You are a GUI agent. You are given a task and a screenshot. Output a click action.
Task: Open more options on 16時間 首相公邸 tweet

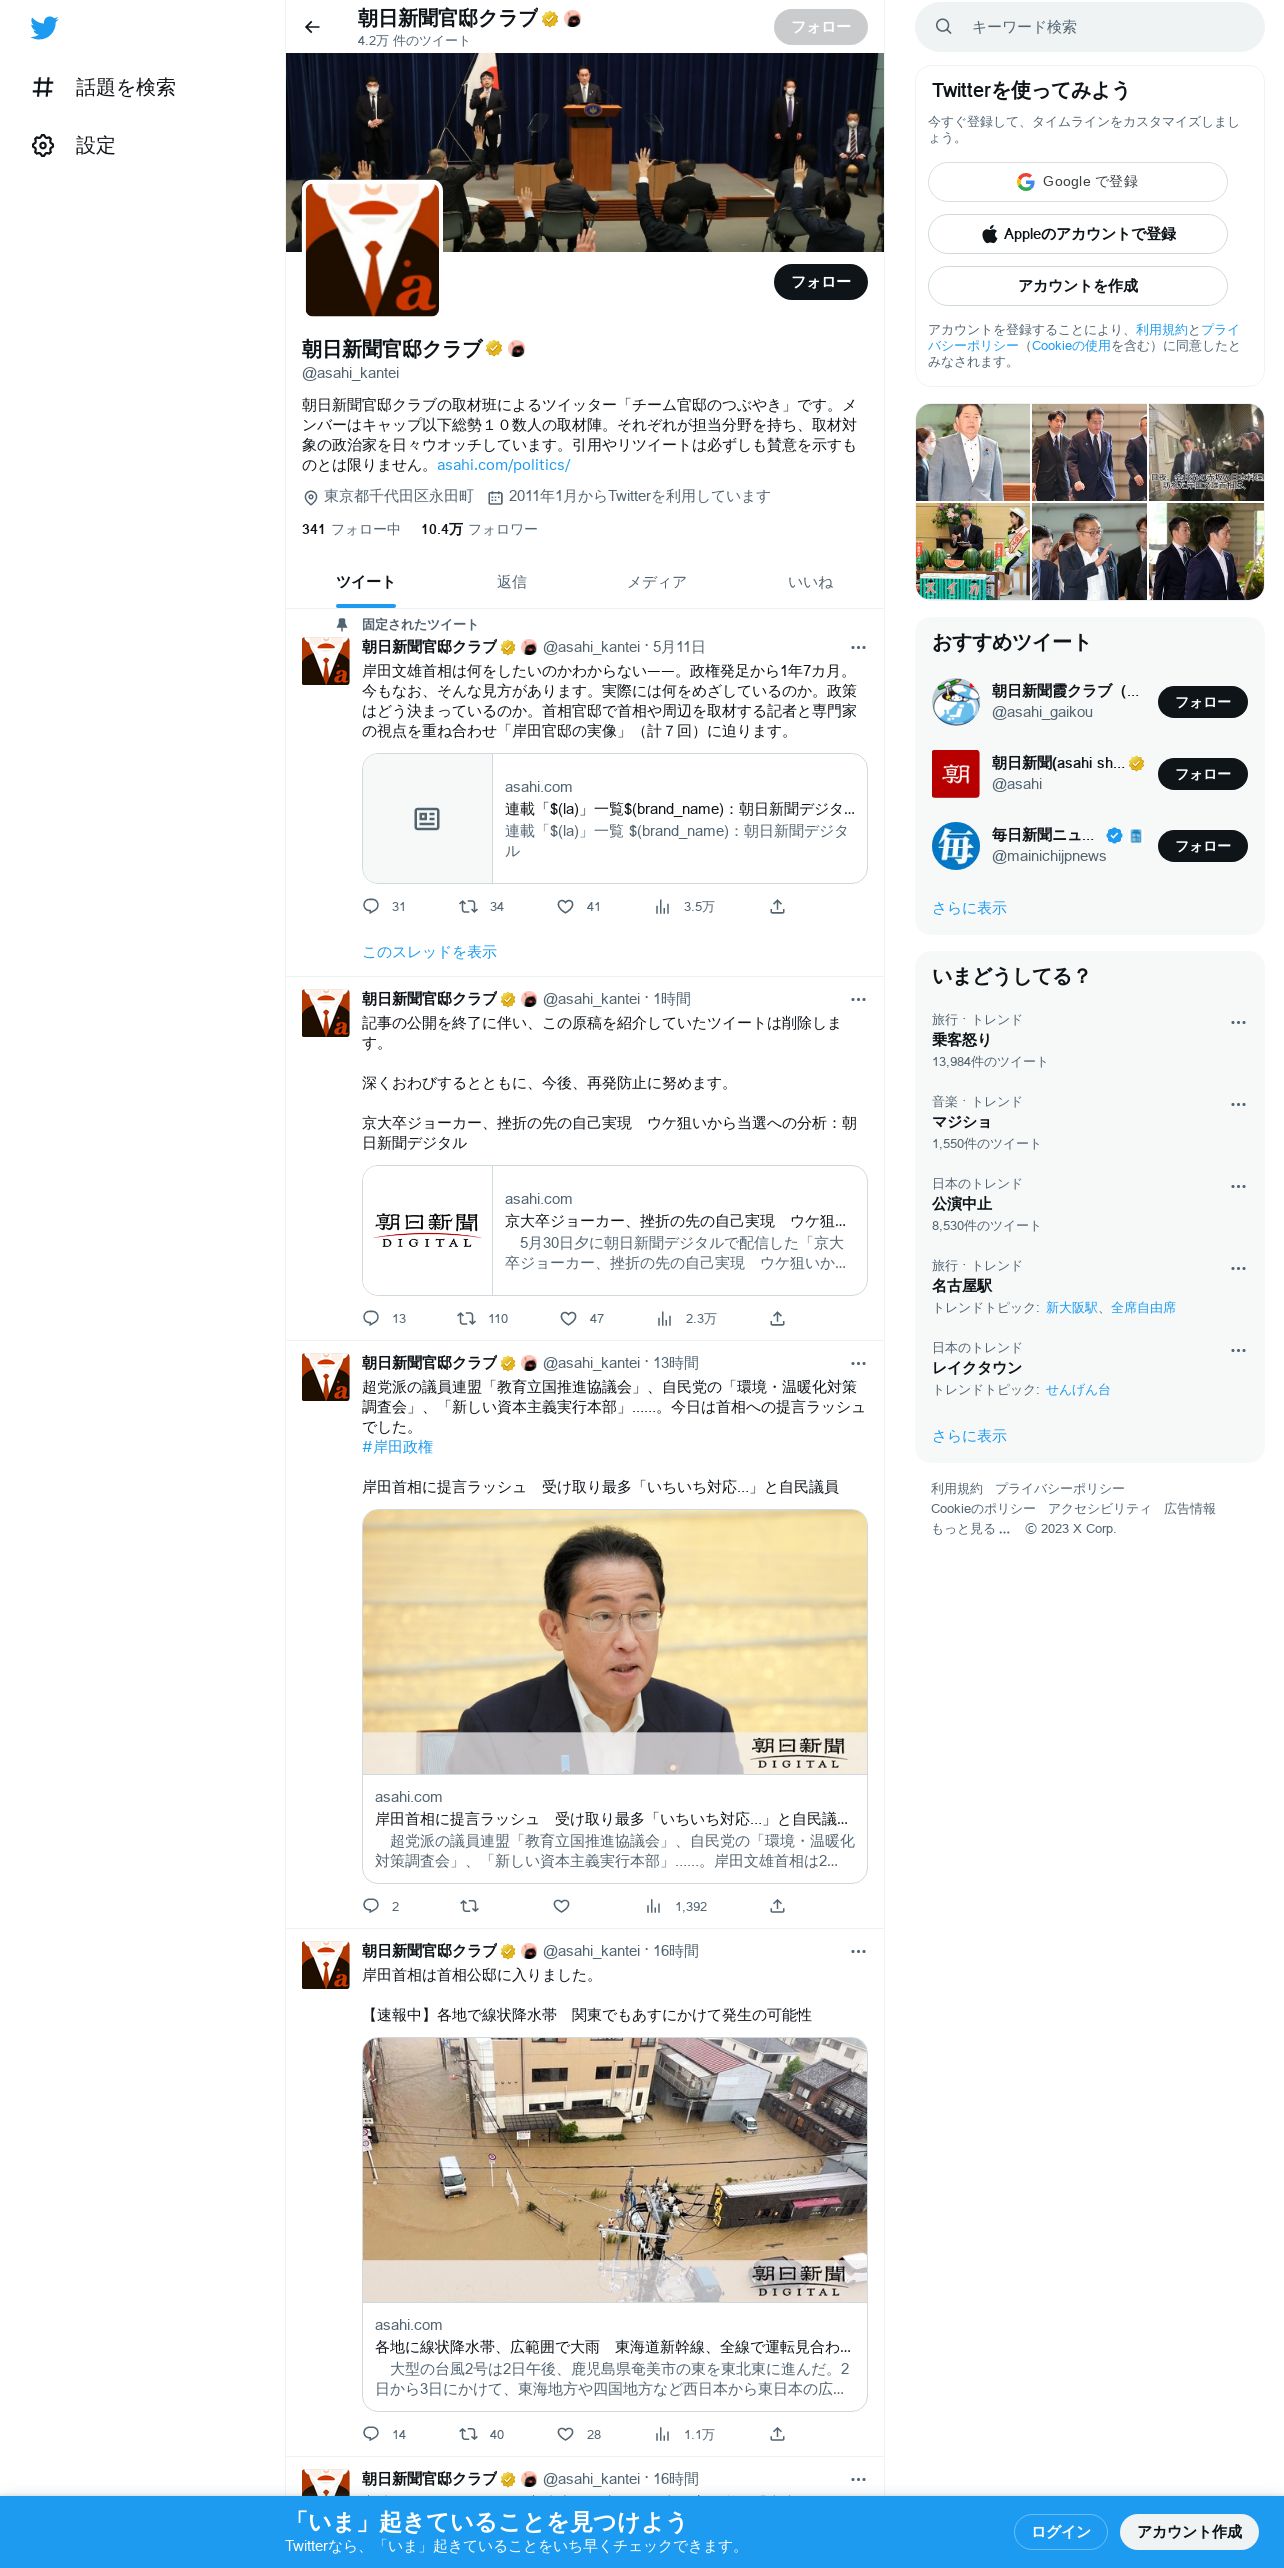coord(858,1951)
